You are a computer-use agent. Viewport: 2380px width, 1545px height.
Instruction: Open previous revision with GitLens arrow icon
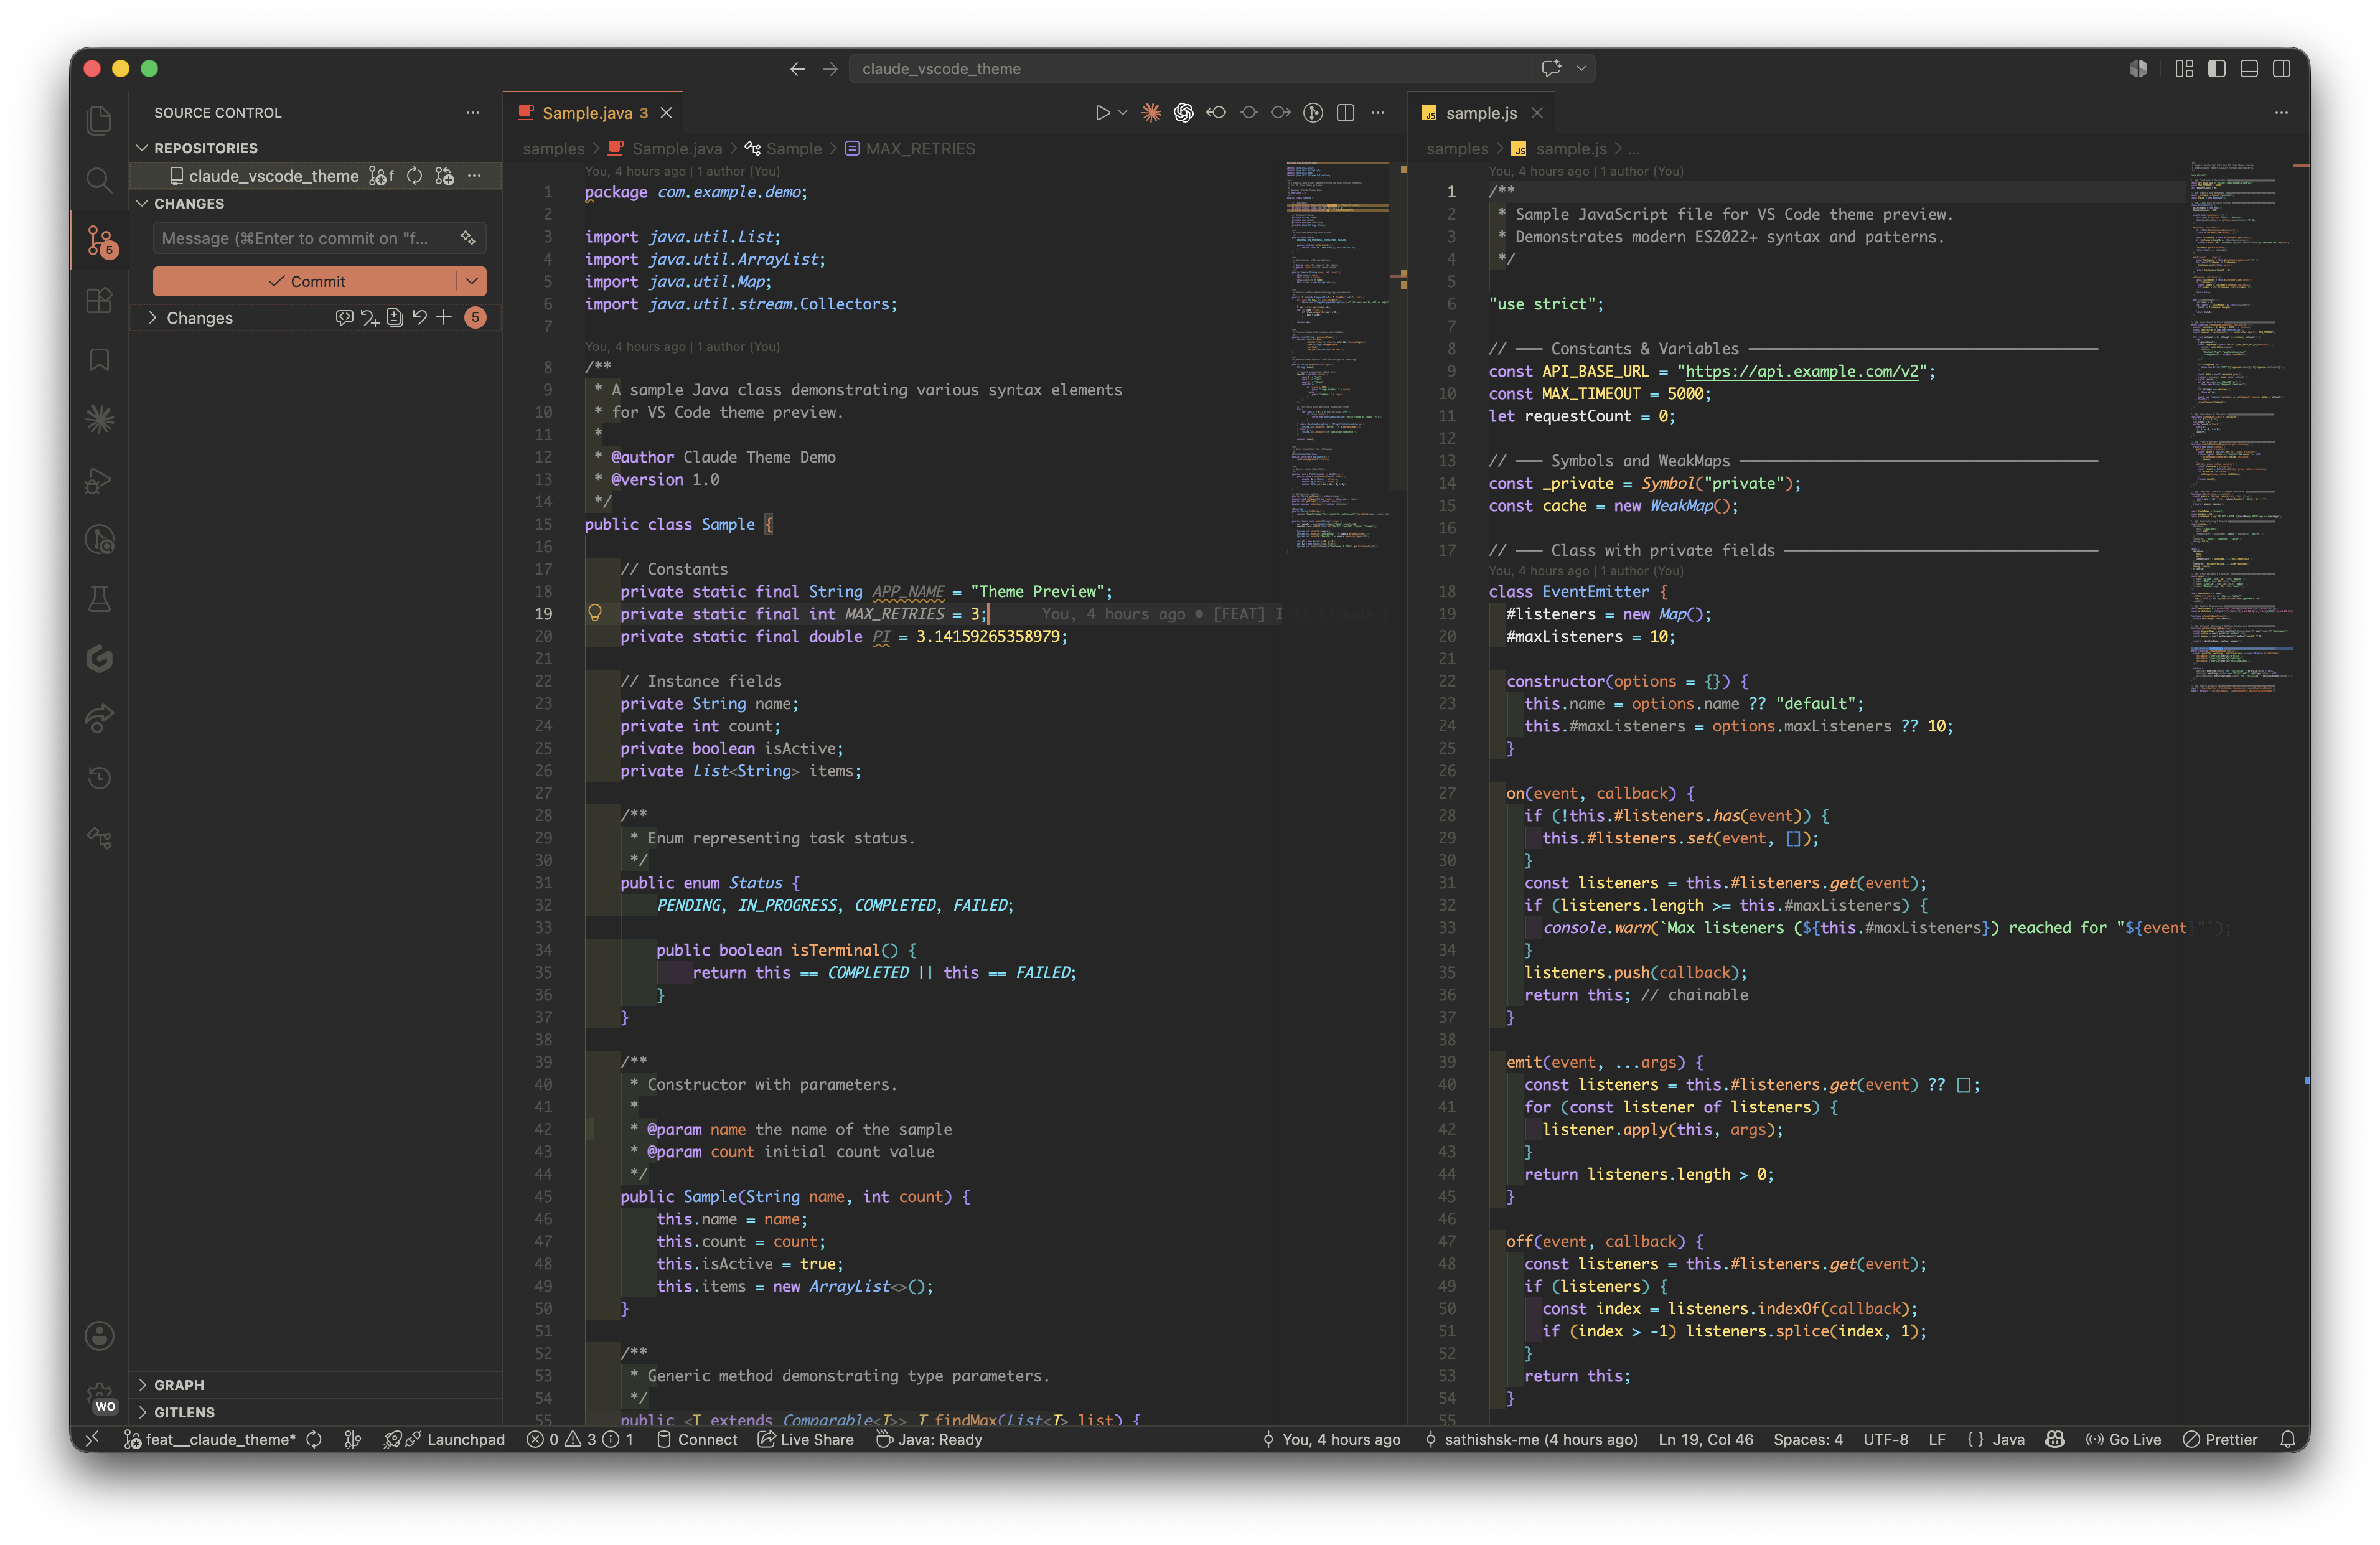(1216, 113)
